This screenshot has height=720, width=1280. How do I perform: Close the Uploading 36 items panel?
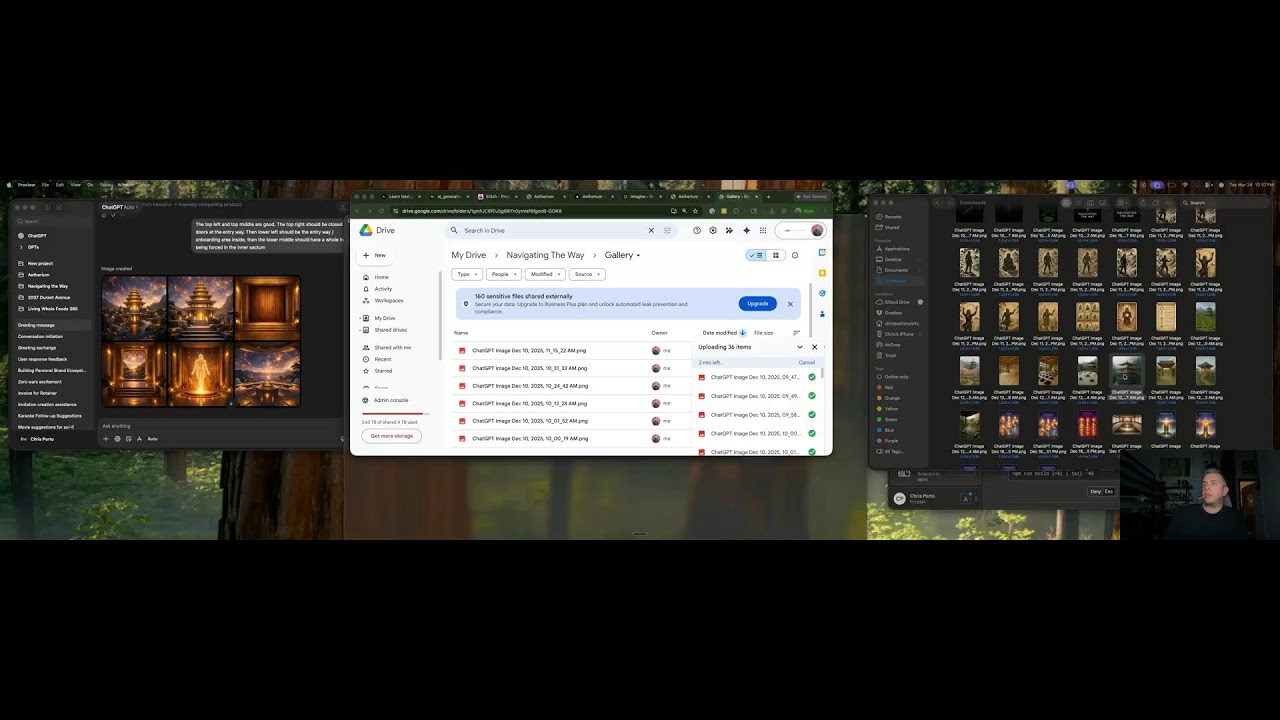(x=814, y=347)
